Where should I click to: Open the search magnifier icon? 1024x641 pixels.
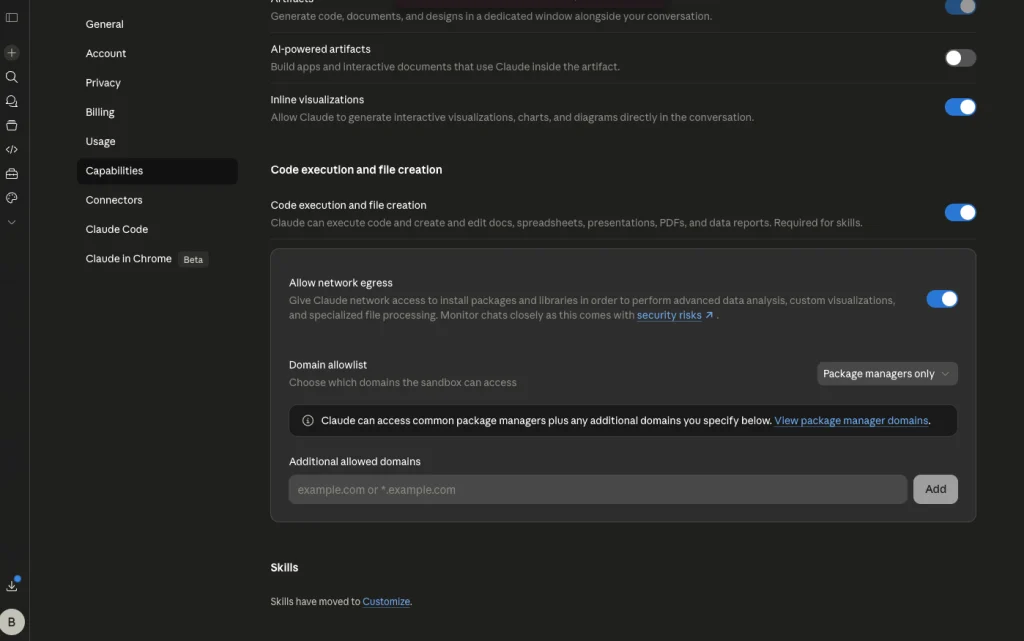12,77
